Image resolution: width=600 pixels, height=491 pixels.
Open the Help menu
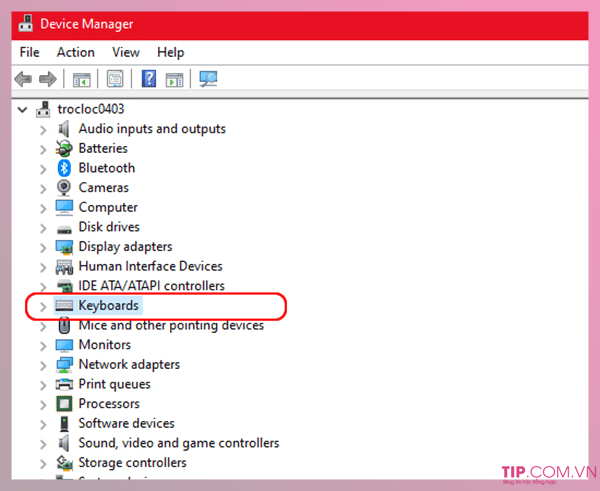pyautogui.click(x=170, y=52)
